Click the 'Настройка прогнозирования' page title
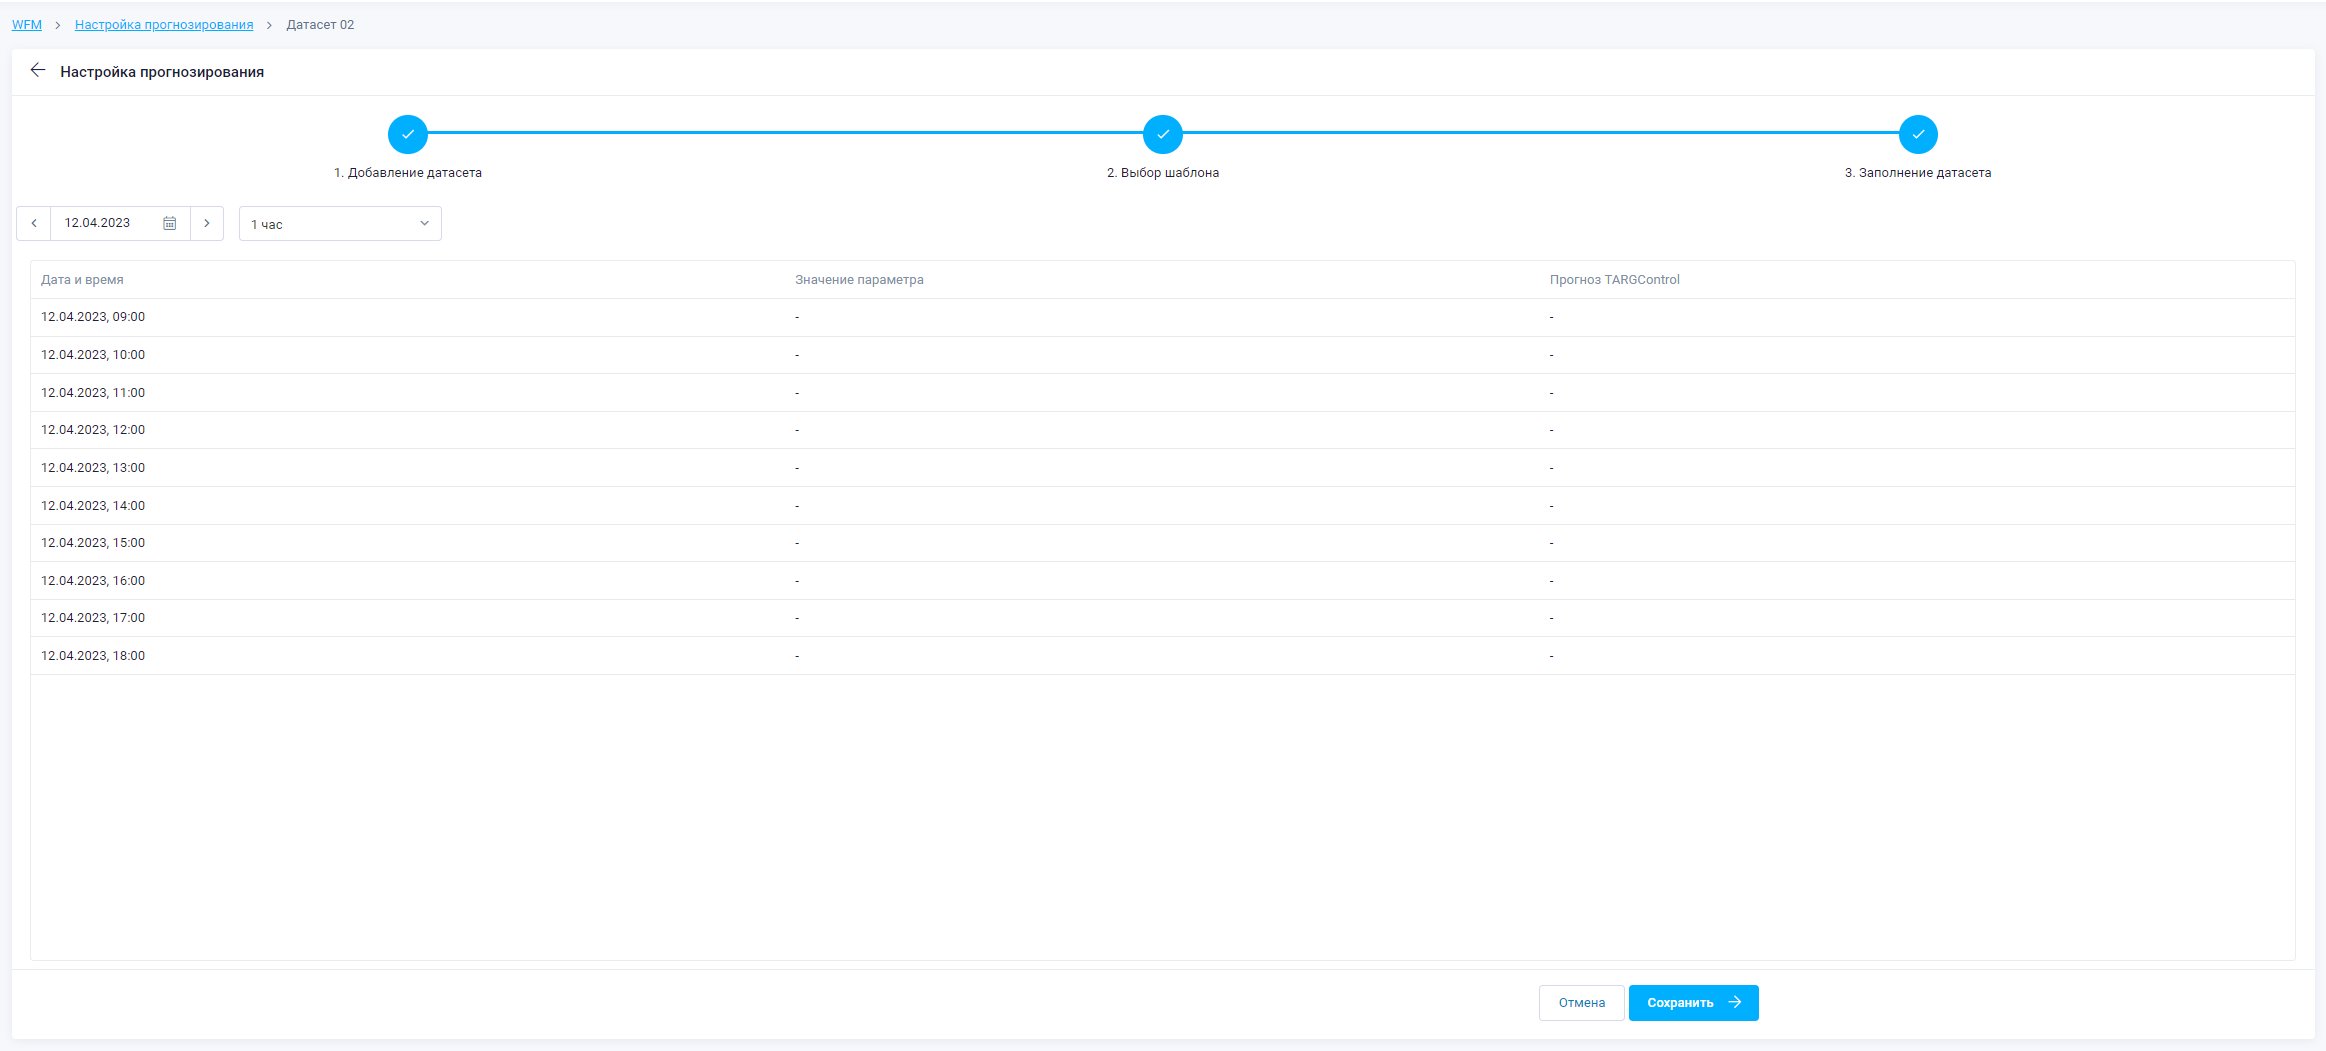Screen dimensions: 2326x1051 (x=162, y=72)
